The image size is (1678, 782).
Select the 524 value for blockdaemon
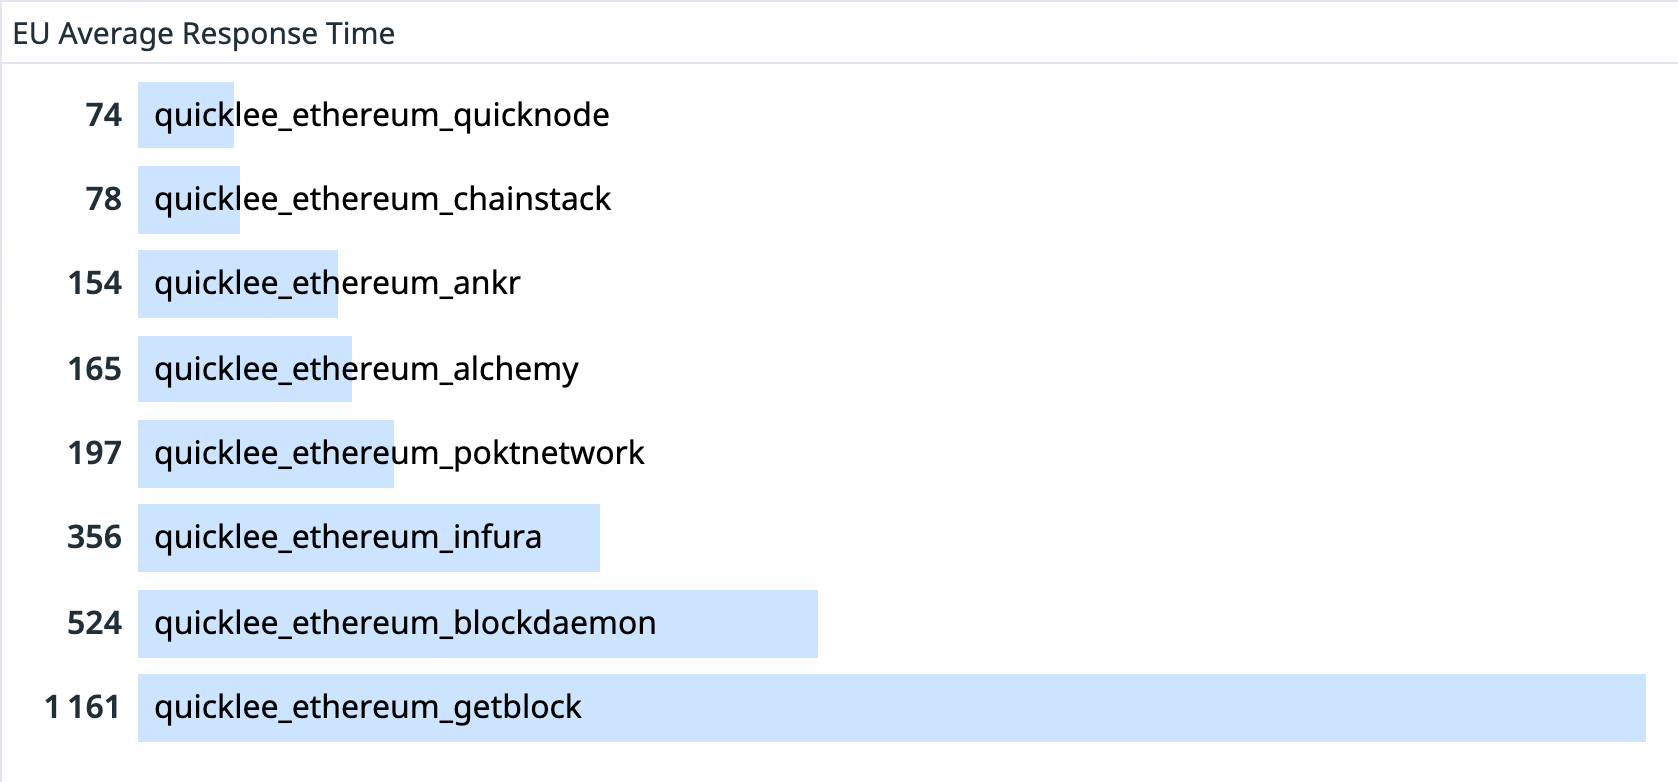[x=95, y=623]
